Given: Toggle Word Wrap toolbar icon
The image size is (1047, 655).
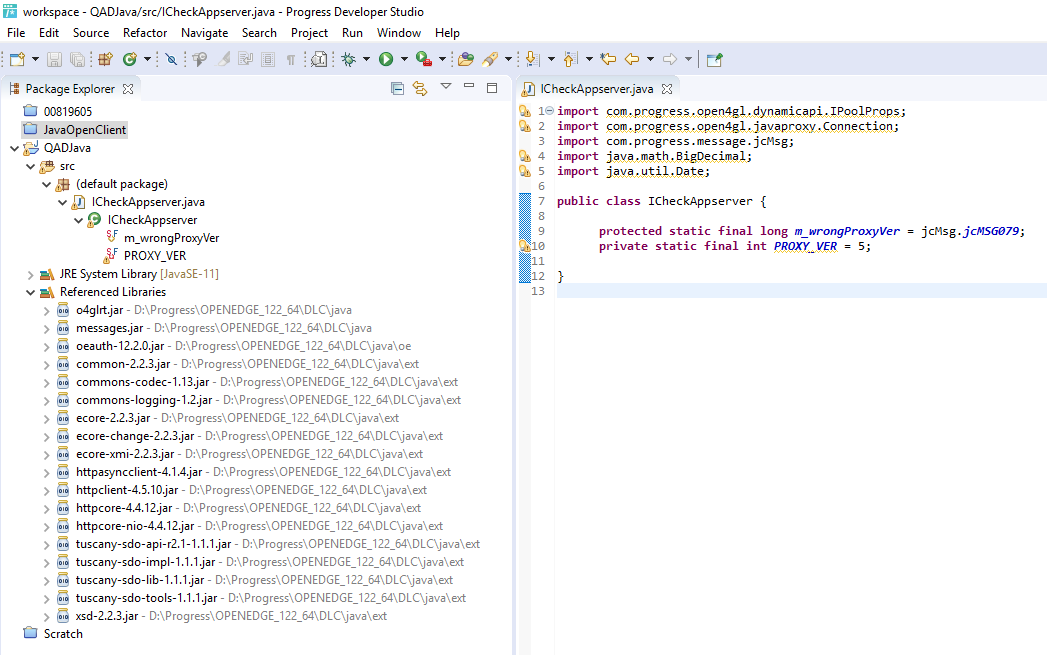Looking at the screenshot, I should click(x=246, y=59).
